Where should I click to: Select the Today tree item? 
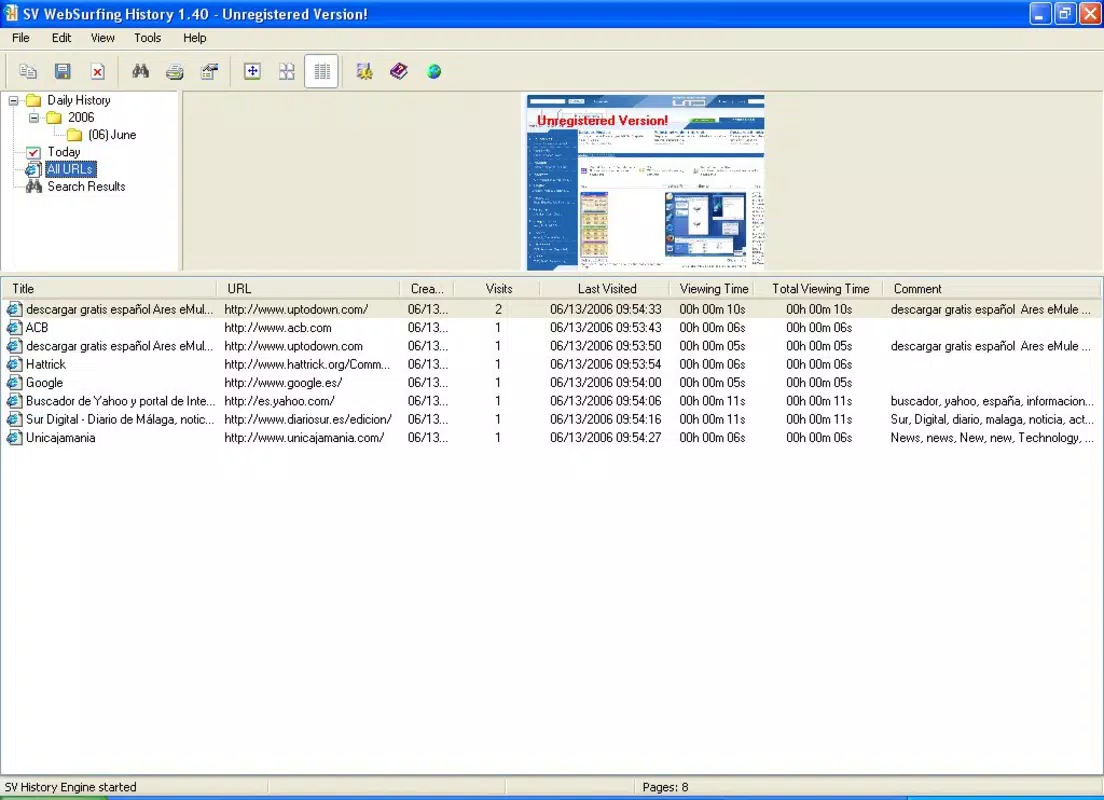tap(64, 152)
